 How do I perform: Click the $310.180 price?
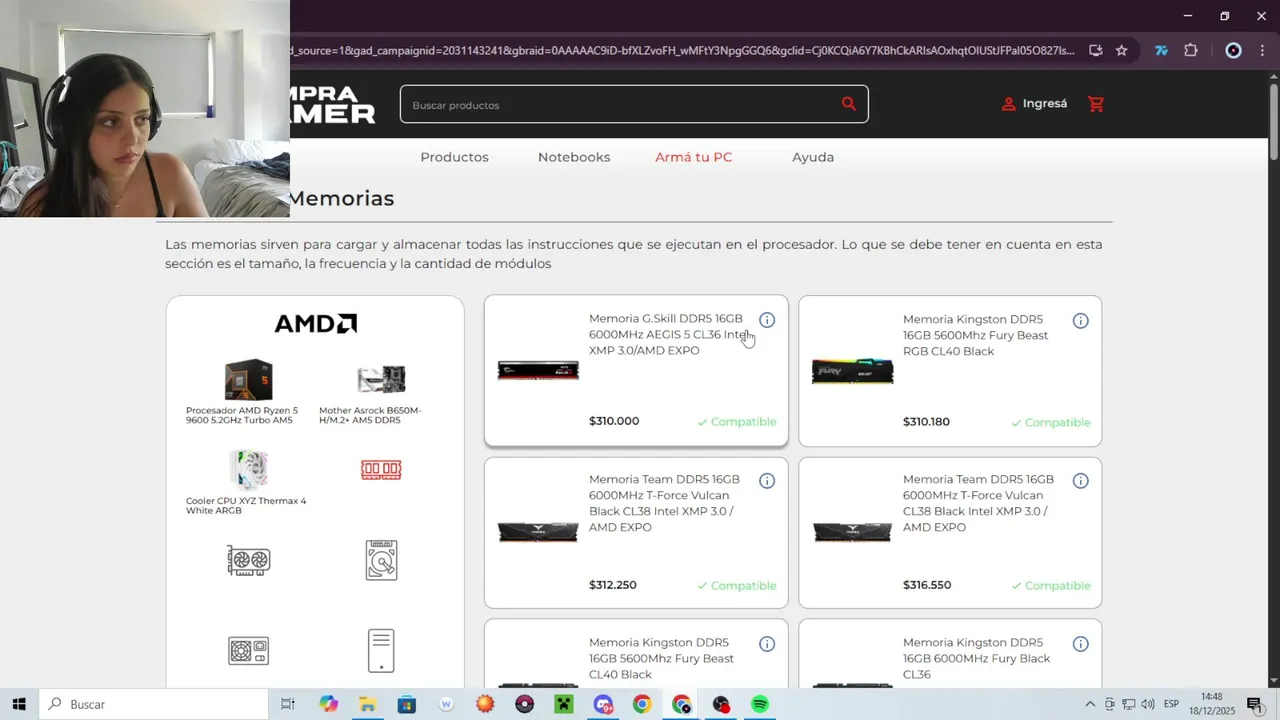point(926,422)
